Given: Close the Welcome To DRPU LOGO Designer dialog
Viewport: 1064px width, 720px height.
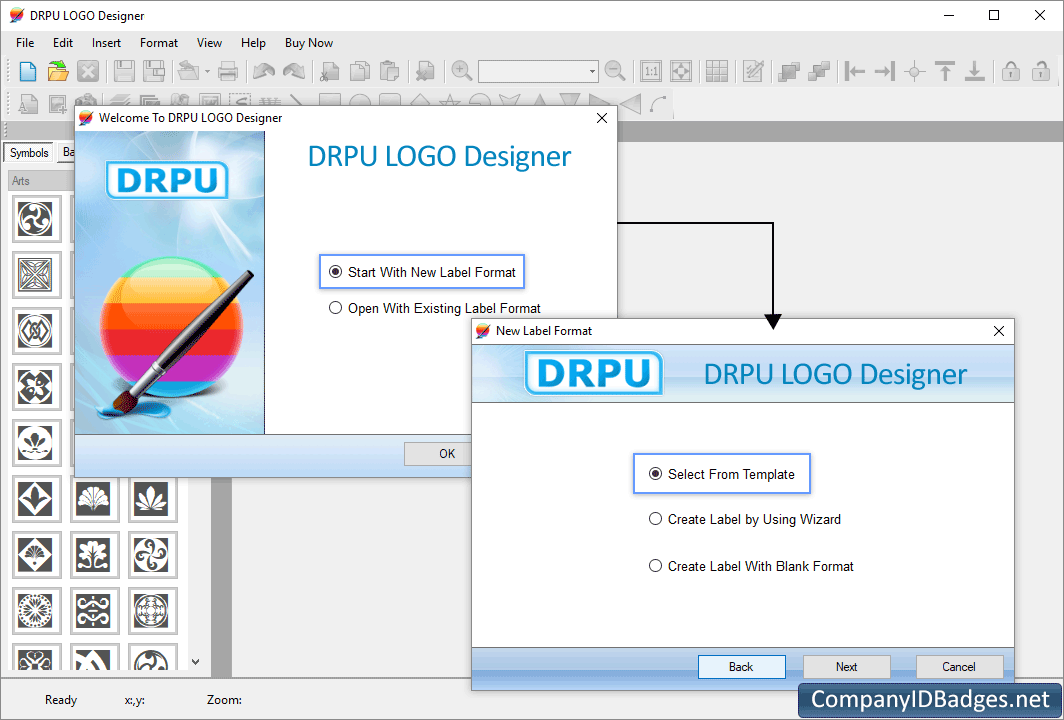Looking at the screenshot, I should coord(601,118).
